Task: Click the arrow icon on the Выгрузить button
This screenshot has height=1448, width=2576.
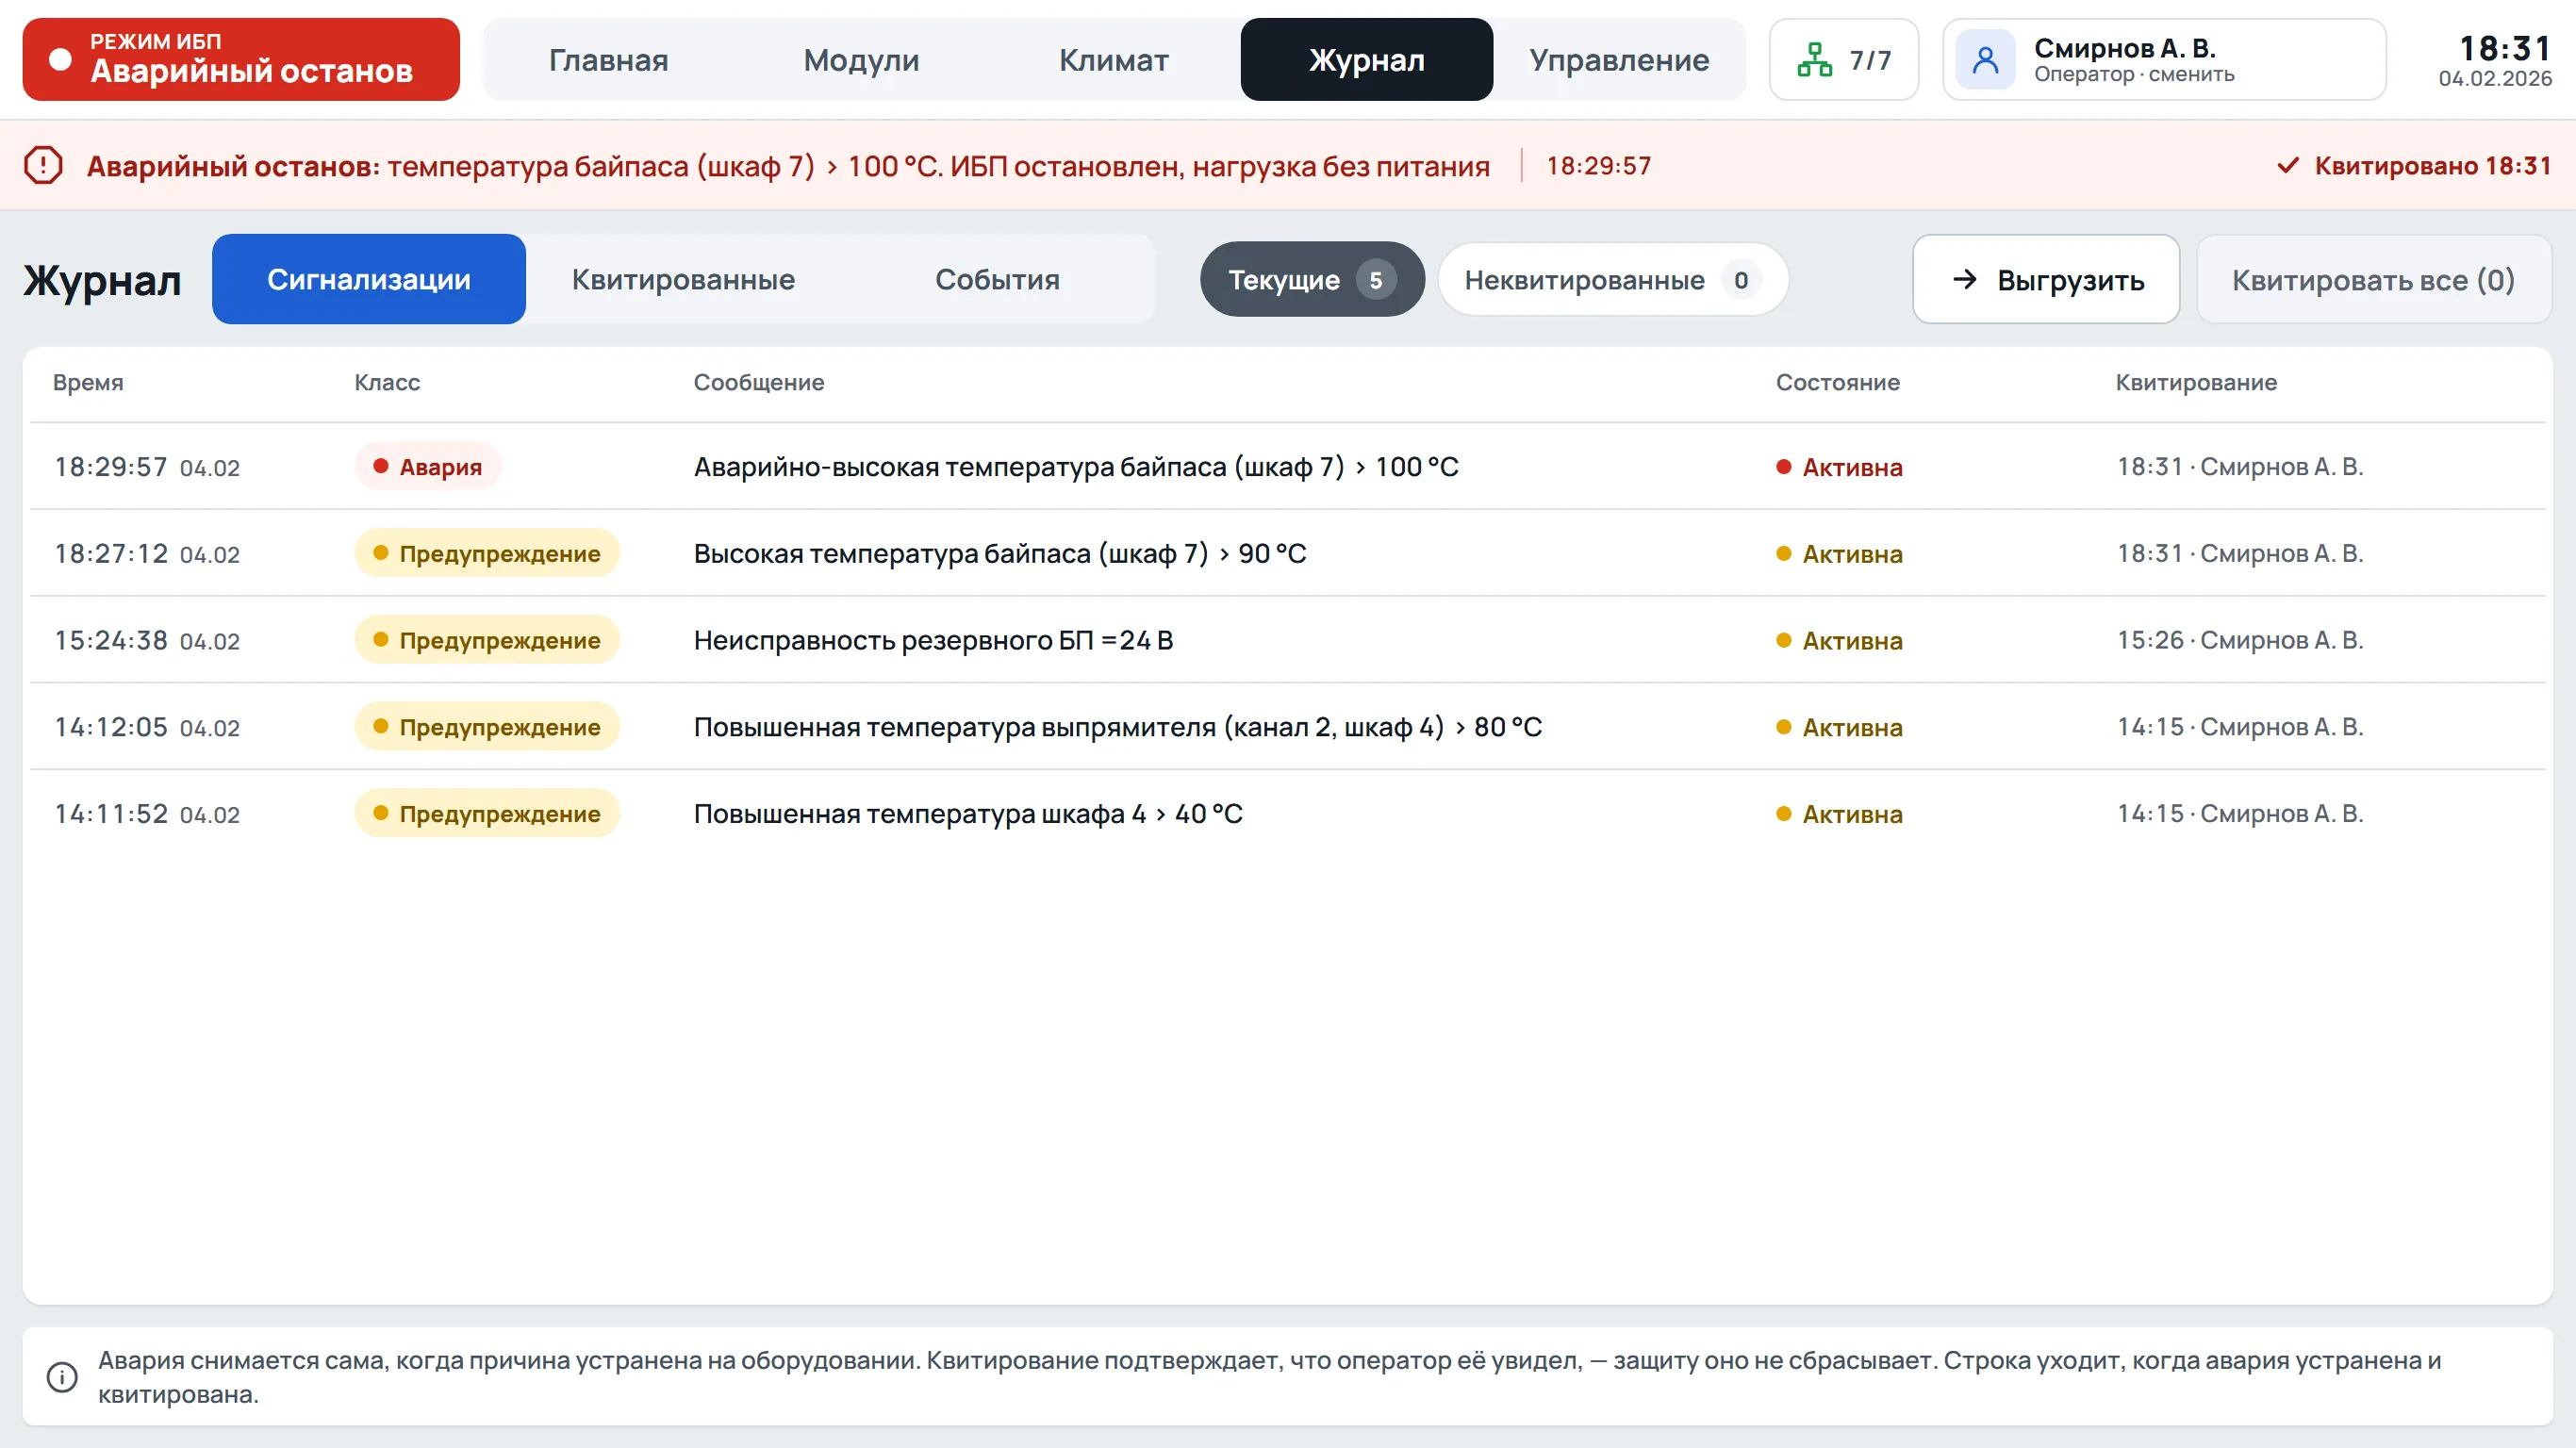Action: click(1965, 279)
